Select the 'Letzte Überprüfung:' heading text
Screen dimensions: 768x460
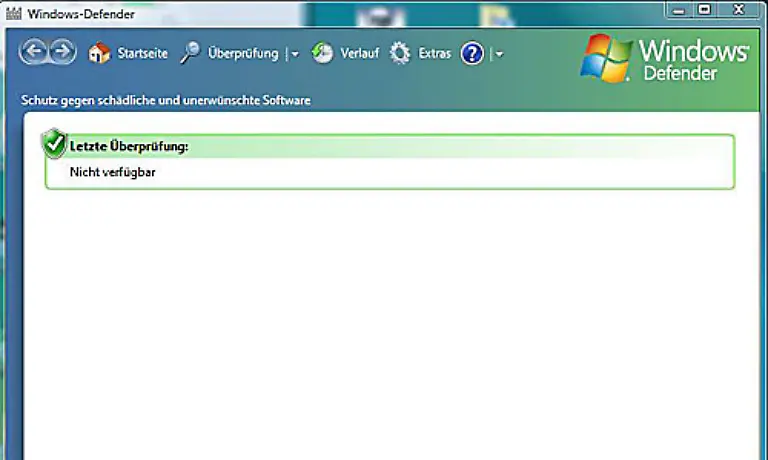pos(129,146)
